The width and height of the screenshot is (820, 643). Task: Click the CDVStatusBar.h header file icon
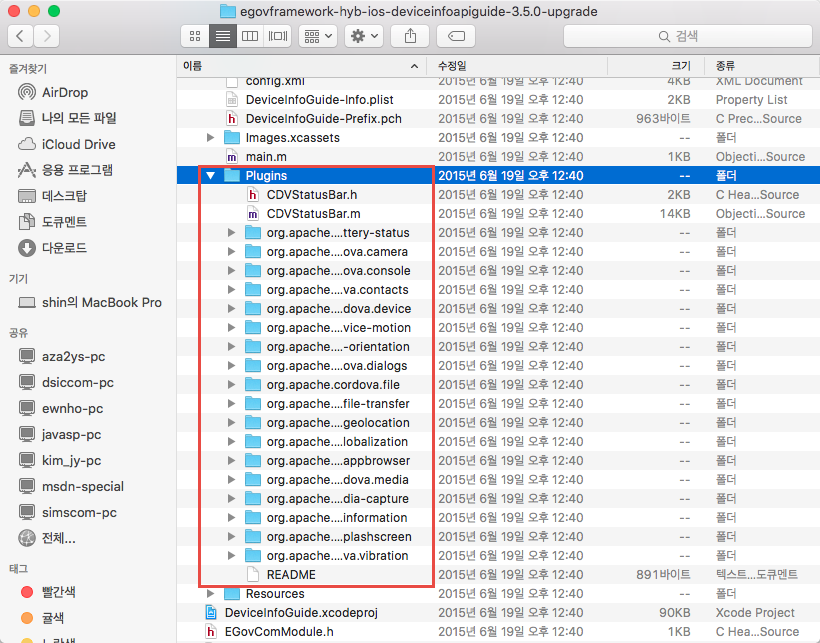point(253,195)
